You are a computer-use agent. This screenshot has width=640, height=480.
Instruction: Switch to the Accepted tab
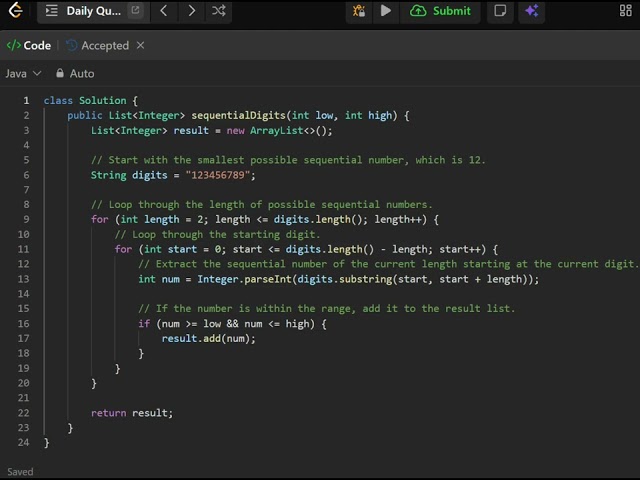[98, 45]
